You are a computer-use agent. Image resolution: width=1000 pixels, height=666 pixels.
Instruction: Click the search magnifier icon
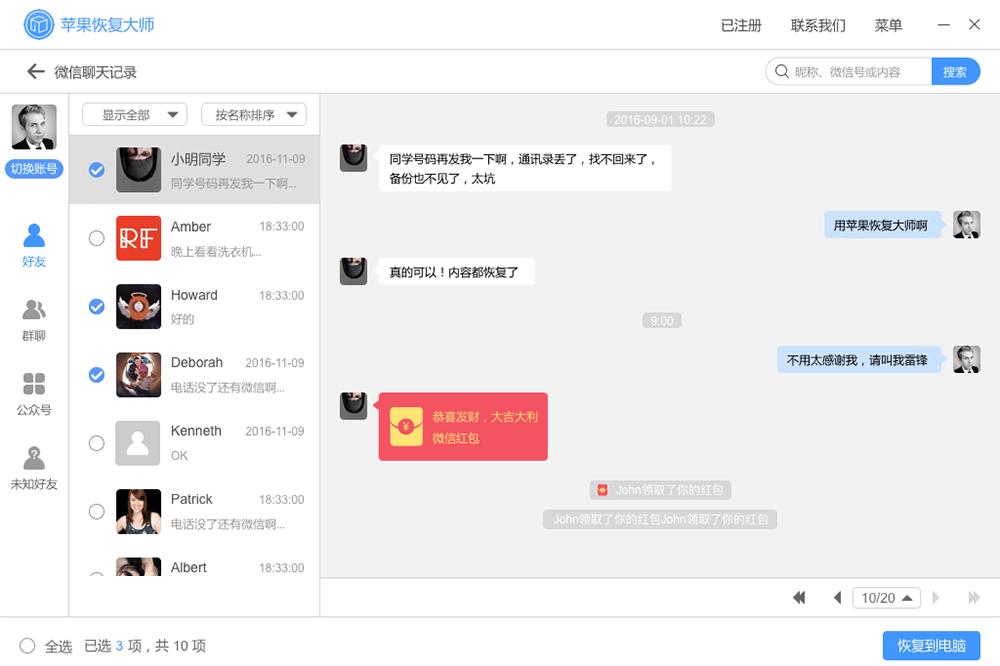coord(782,71)
